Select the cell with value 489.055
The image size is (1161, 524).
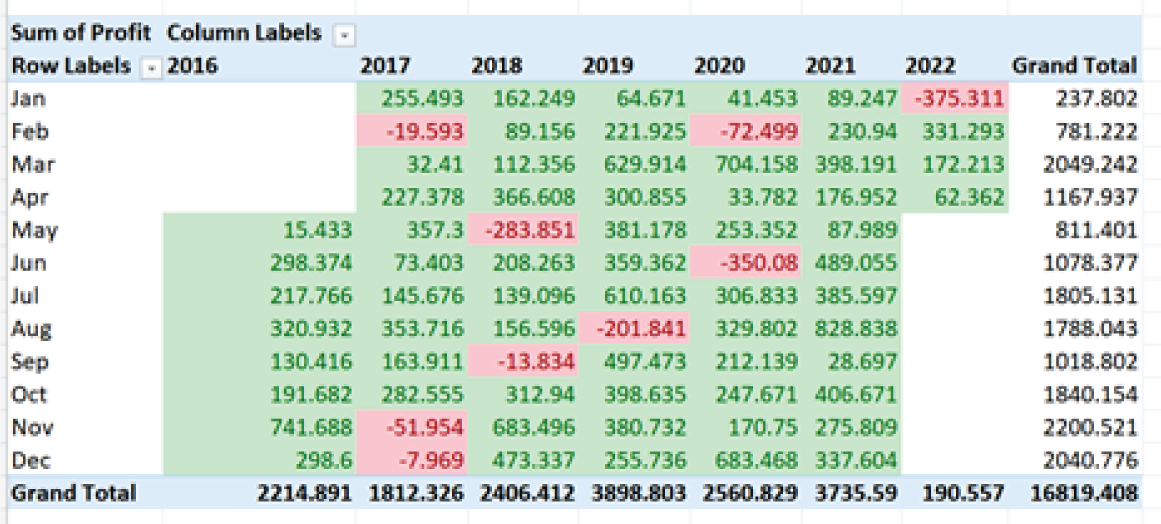(x=852, y=263)
